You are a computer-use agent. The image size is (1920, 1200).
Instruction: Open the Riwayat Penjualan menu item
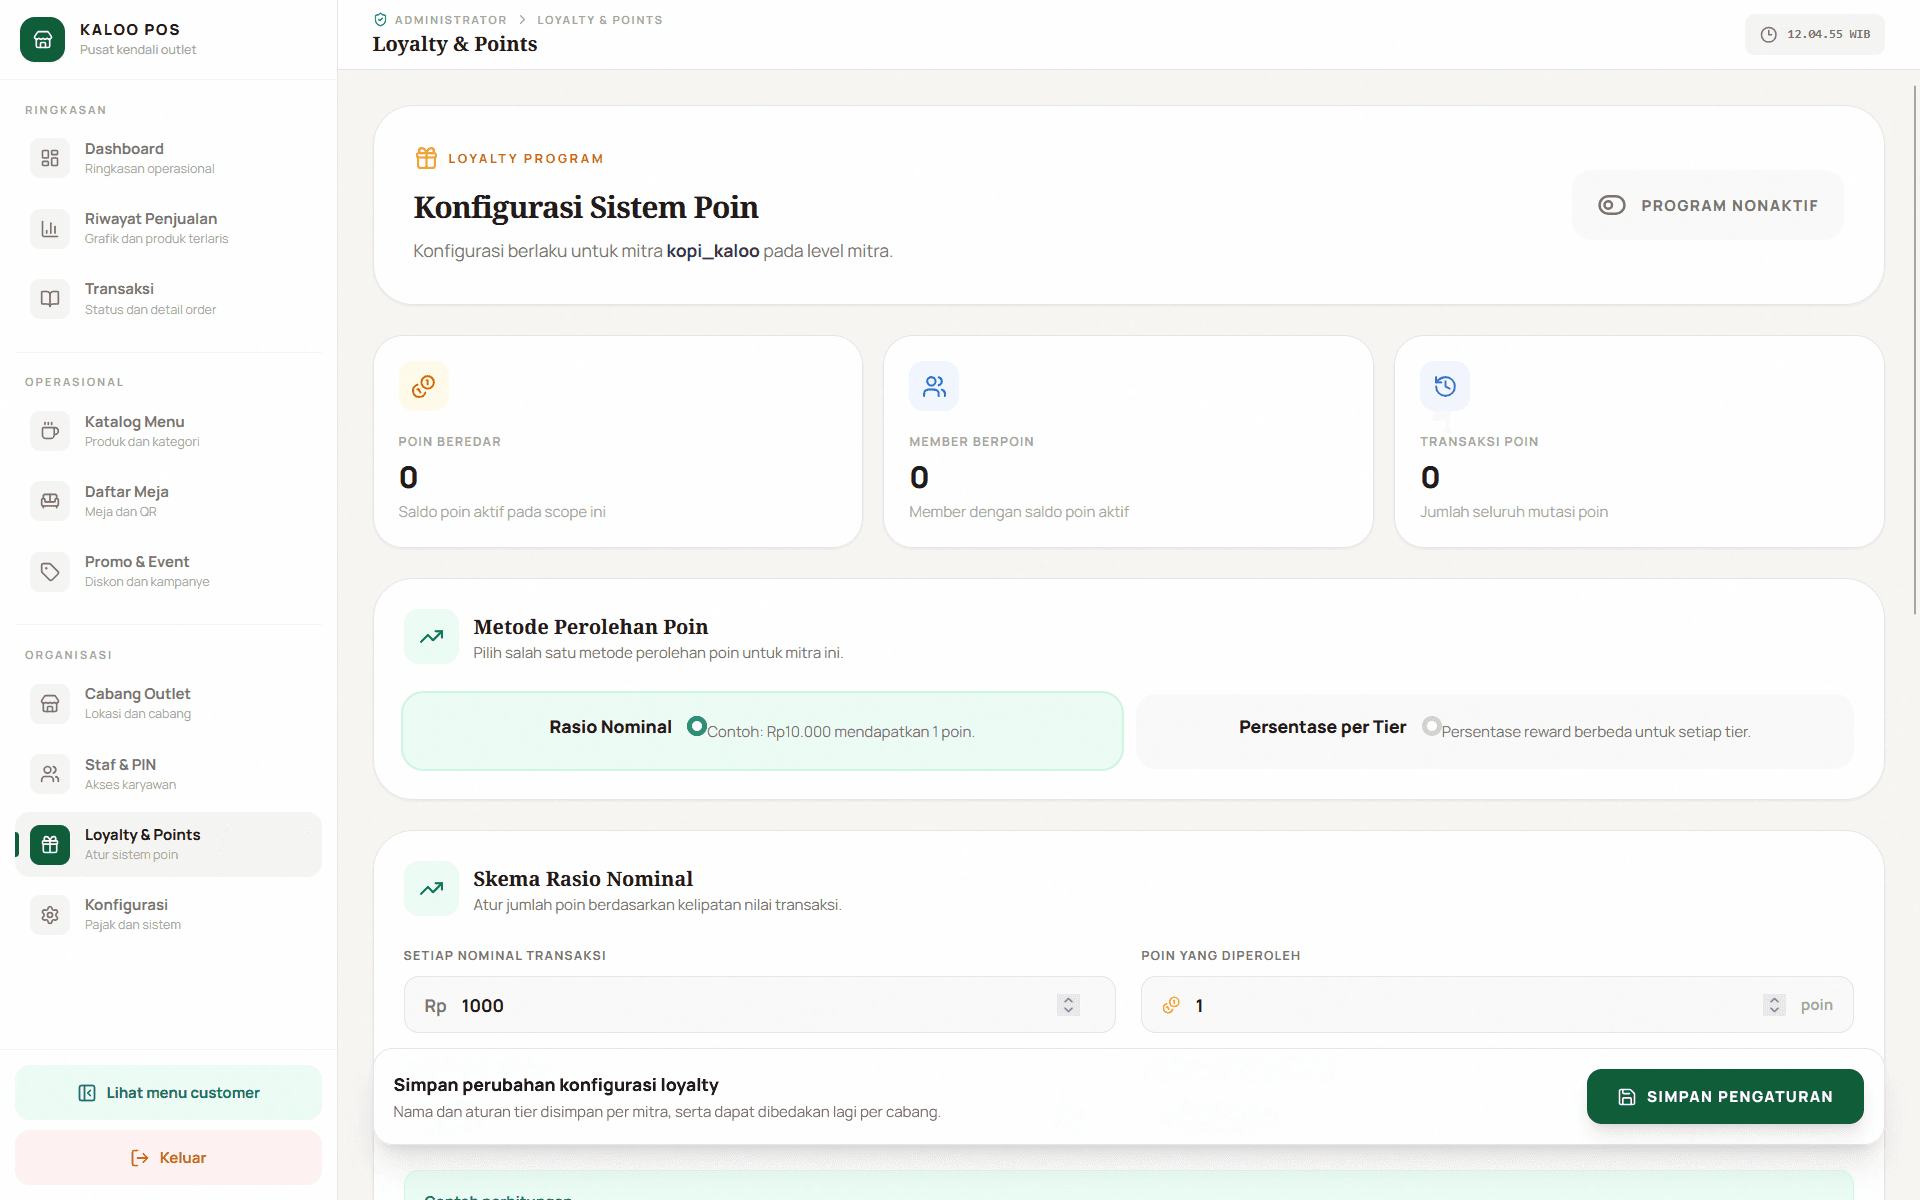(168, 228)
